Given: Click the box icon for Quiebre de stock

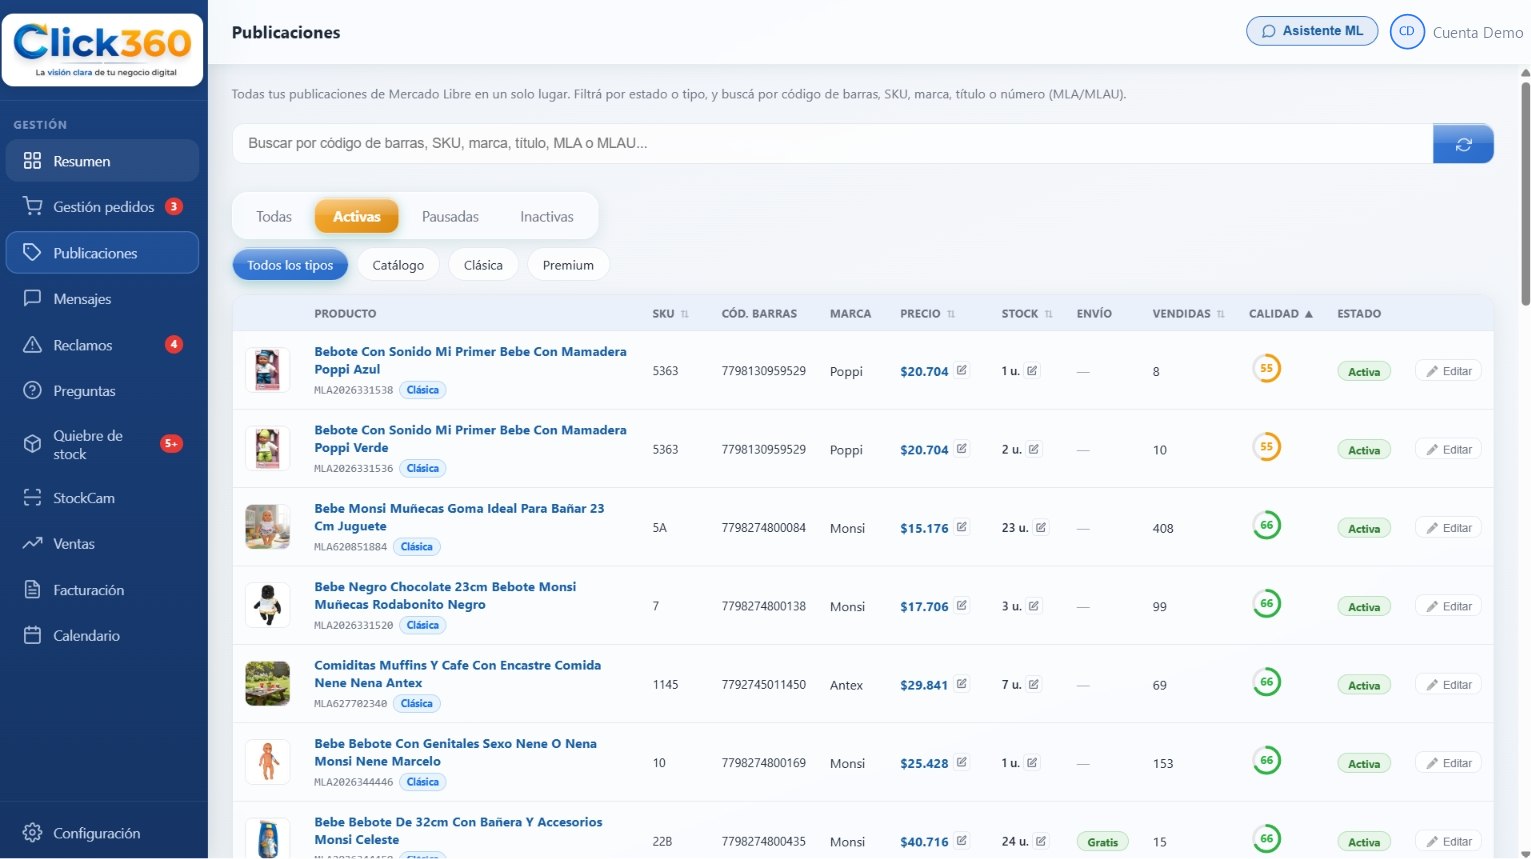Looking at the screenshot, I should (x=32, y=444).
